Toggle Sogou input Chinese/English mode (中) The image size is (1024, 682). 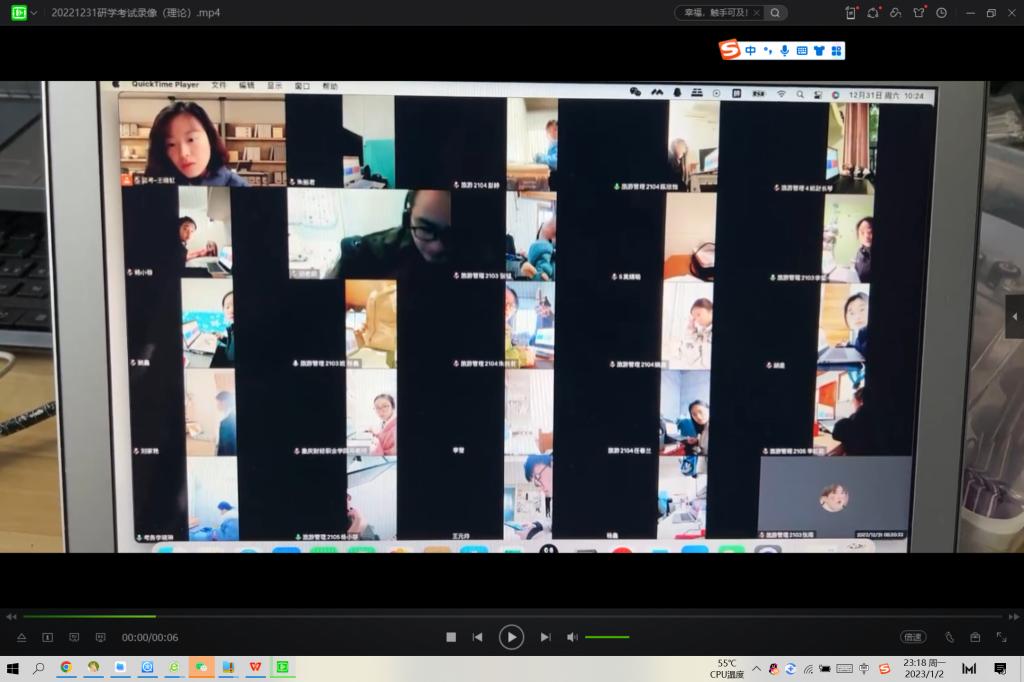(x=750, y=50)
